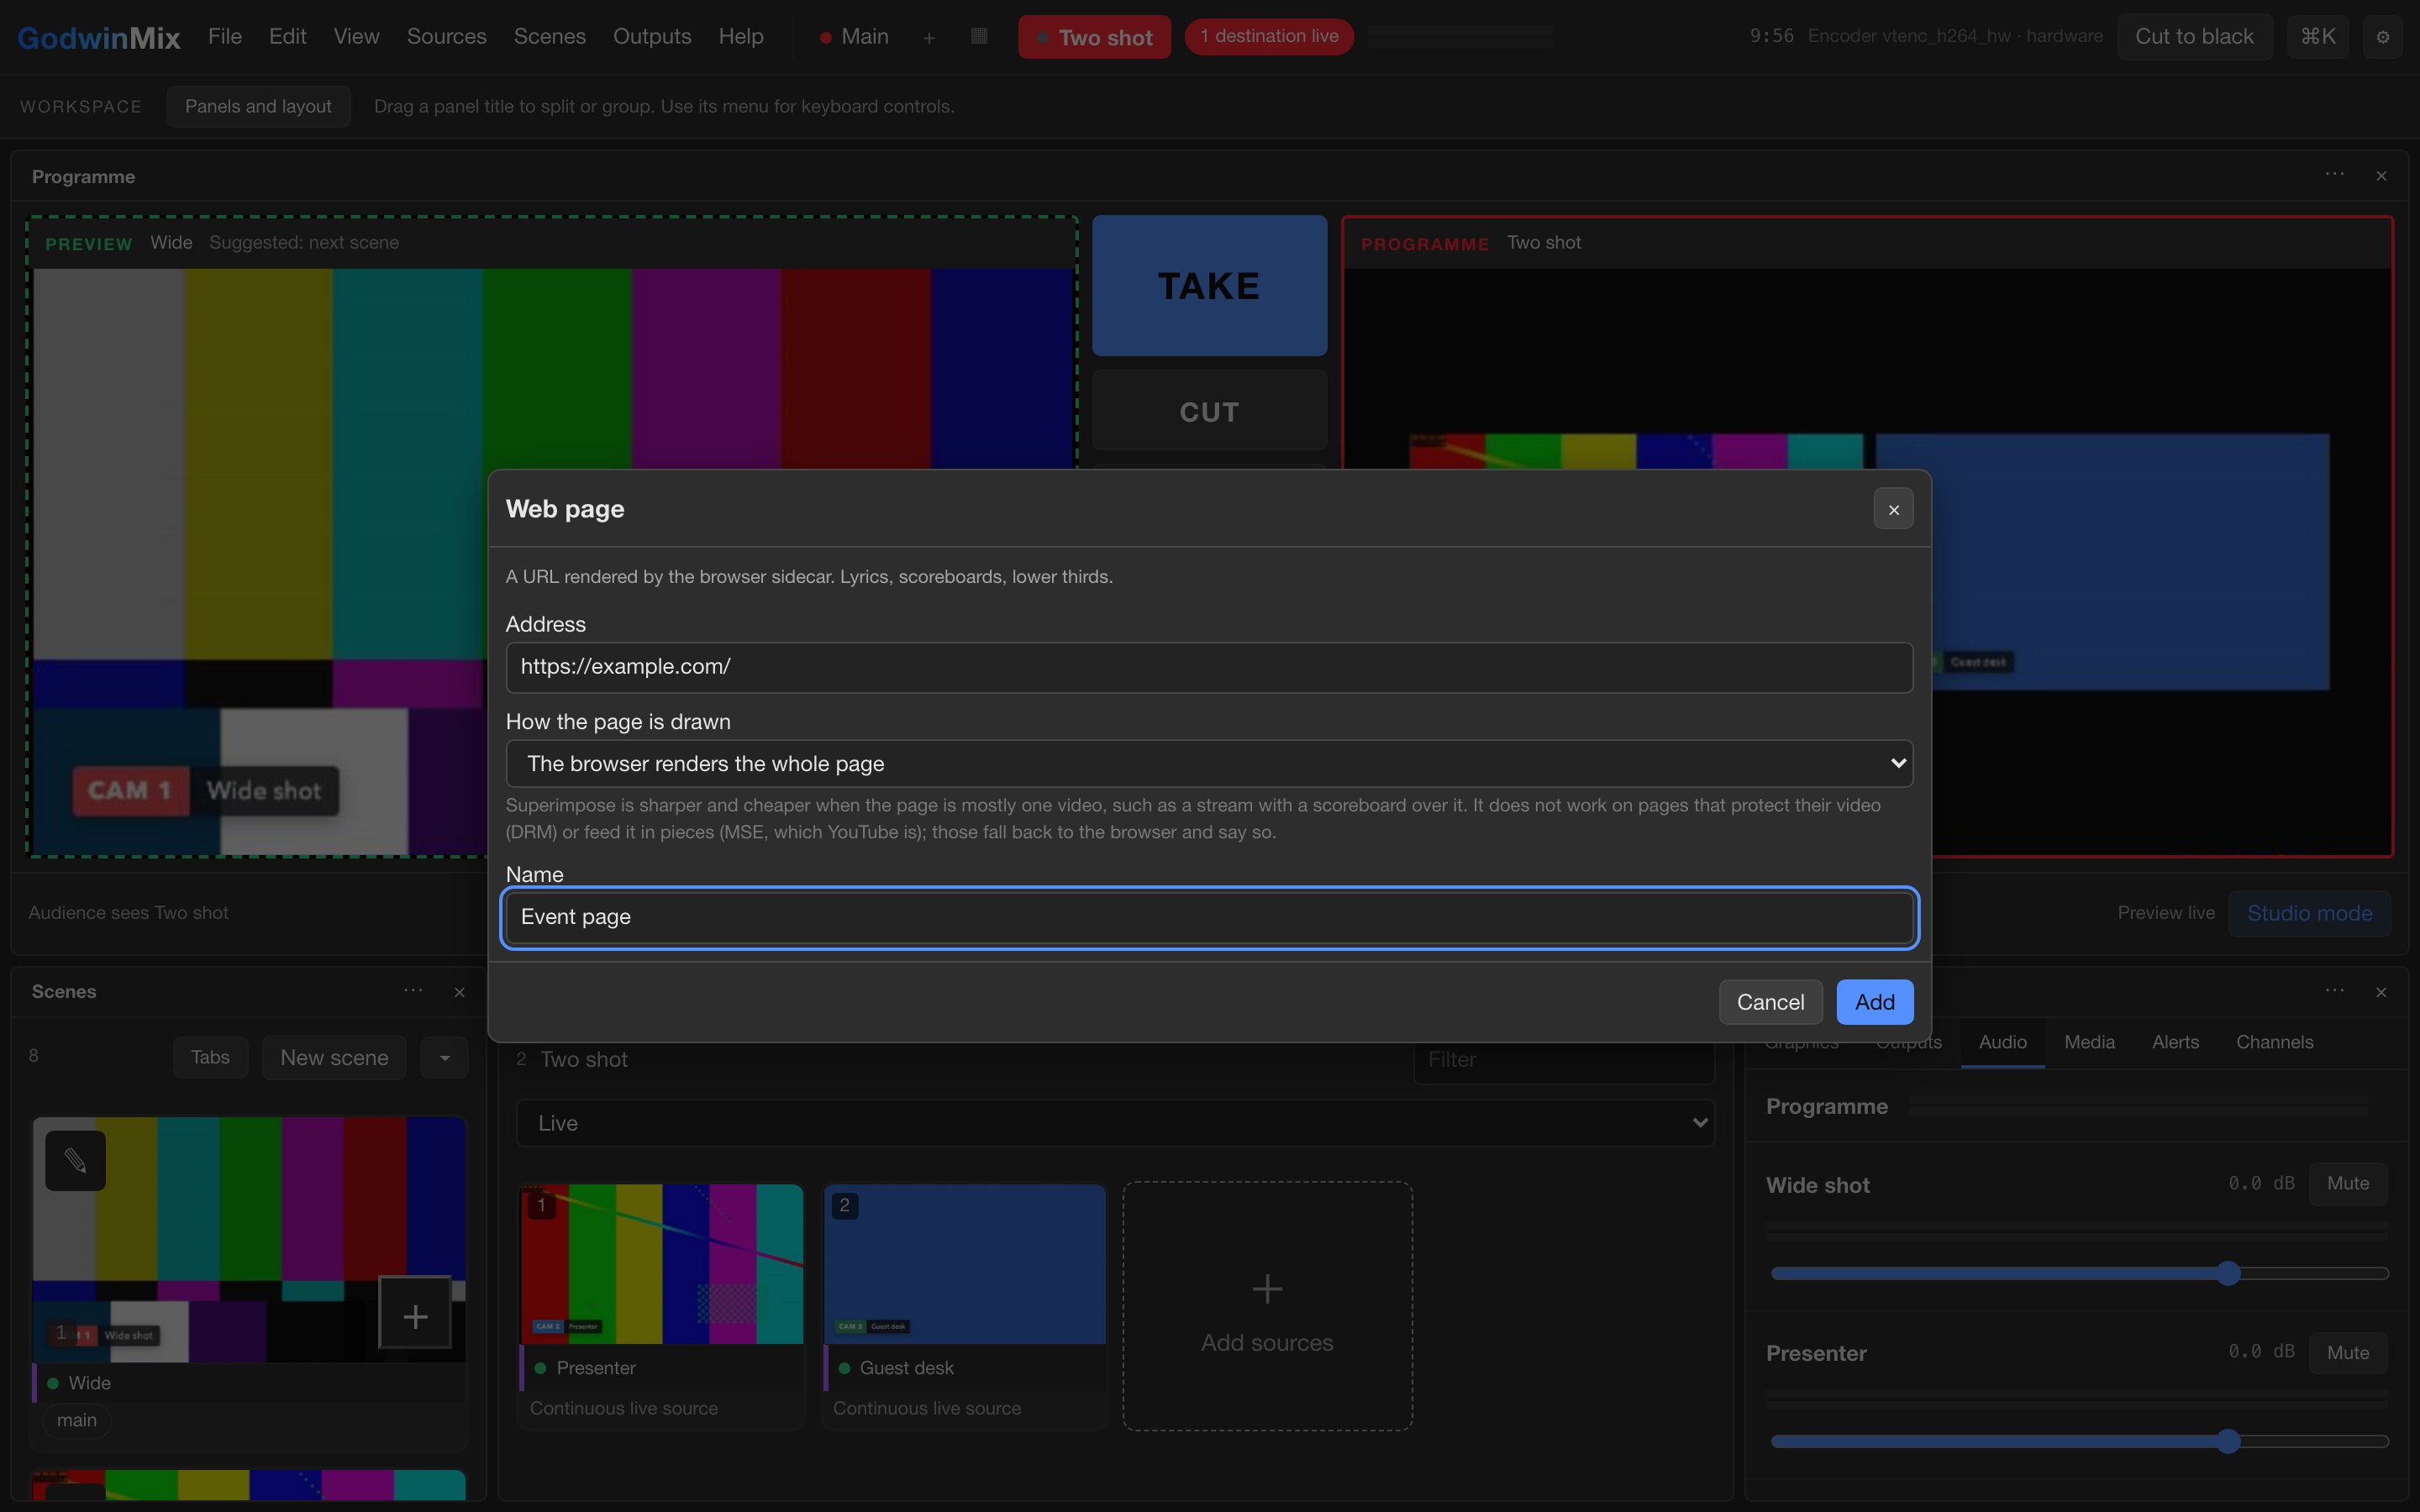Screen dimensions: 2420x1512
Task: Mute the Wide shot audio
Action: [x=2347, y=1183]
